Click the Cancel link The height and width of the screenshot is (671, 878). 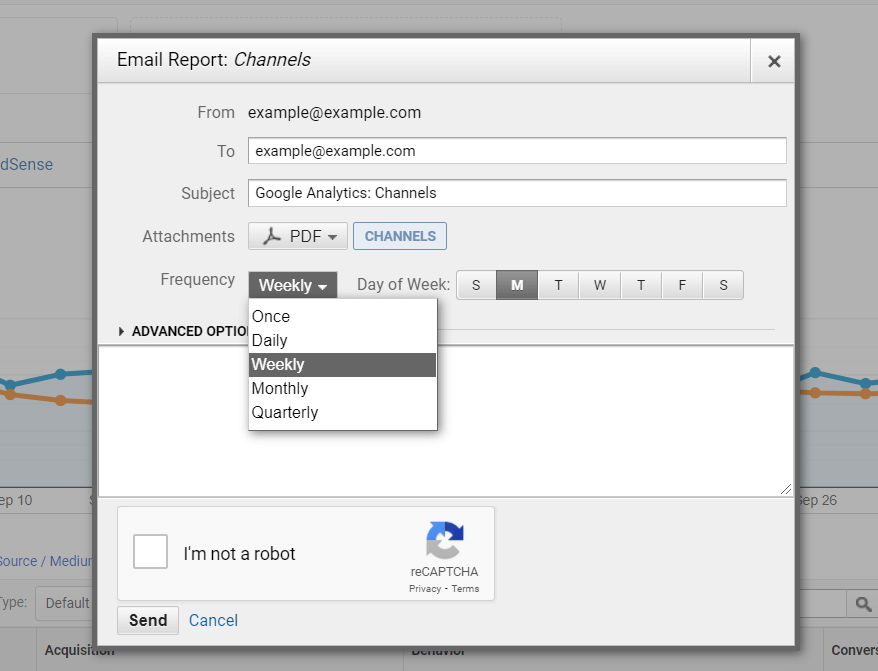213,620
